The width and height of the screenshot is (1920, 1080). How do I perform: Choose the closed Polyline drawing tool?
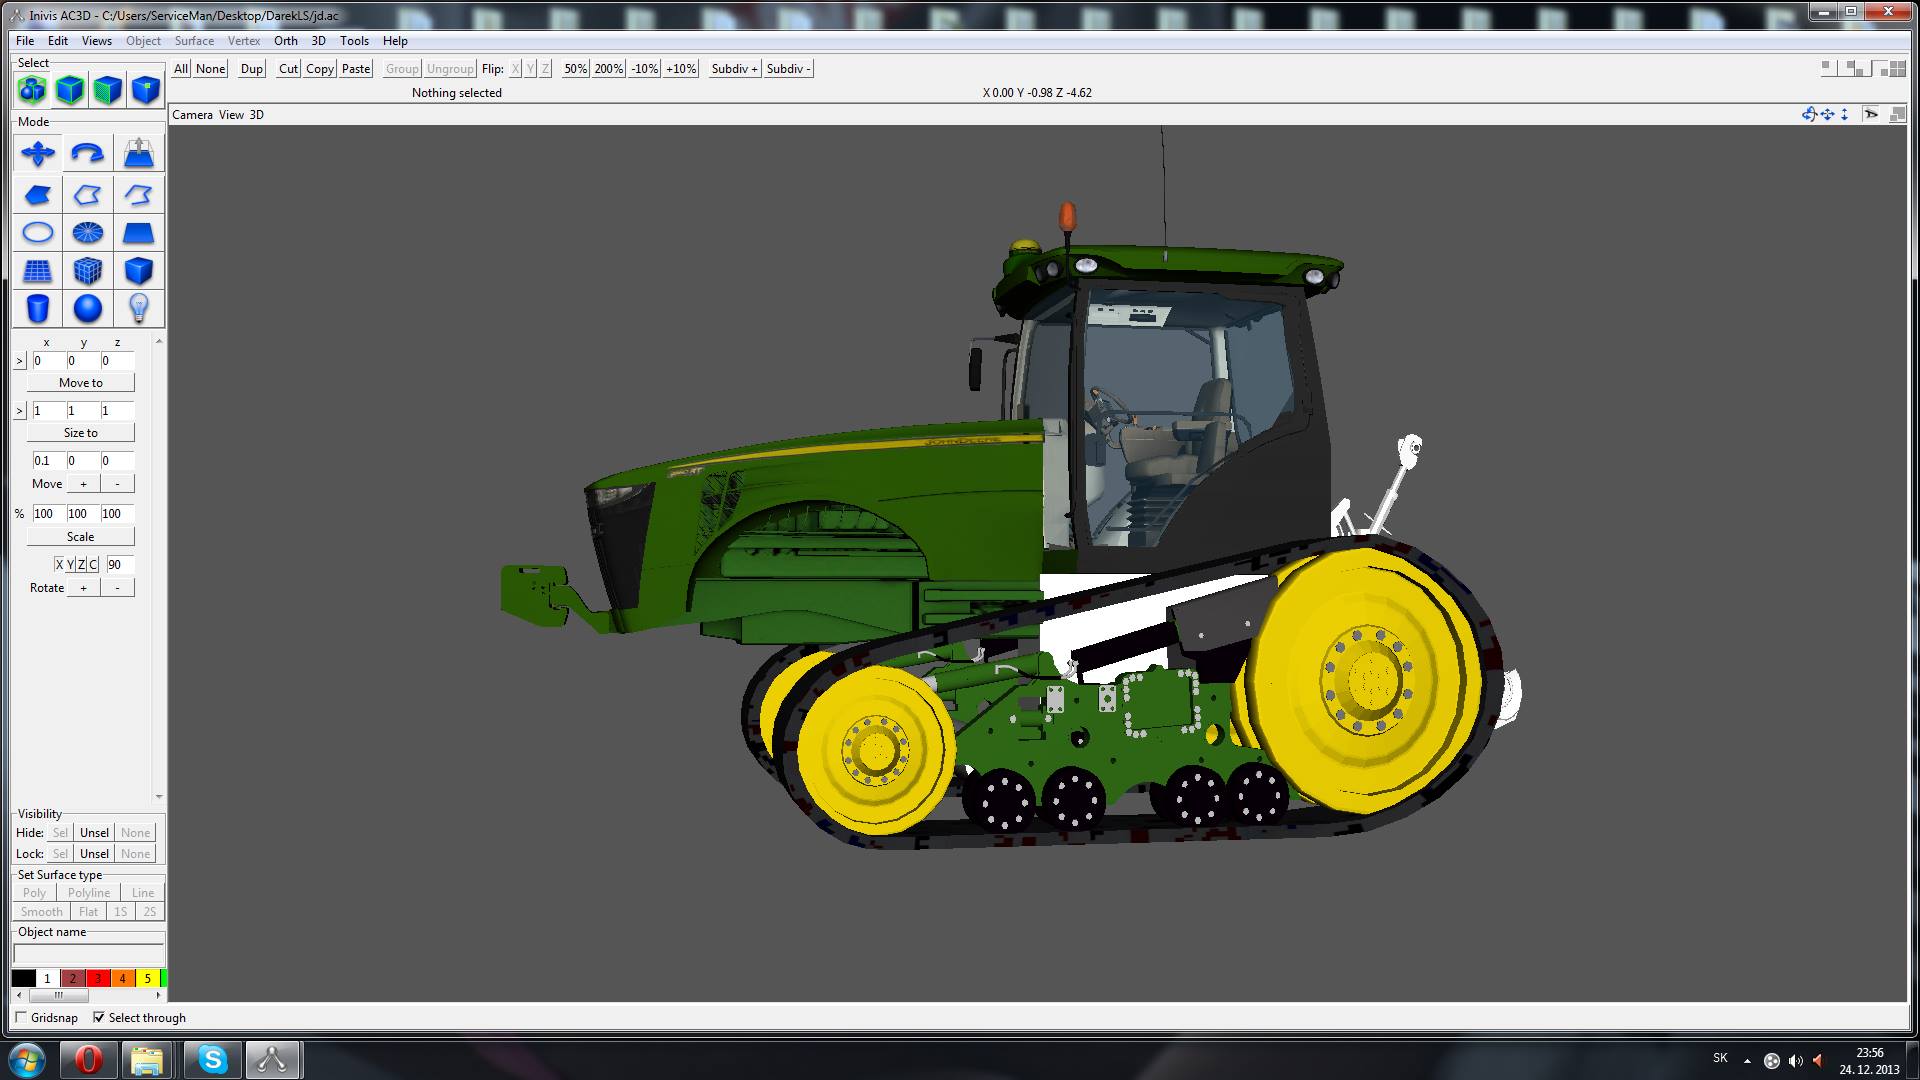click(x=88, y=195)
